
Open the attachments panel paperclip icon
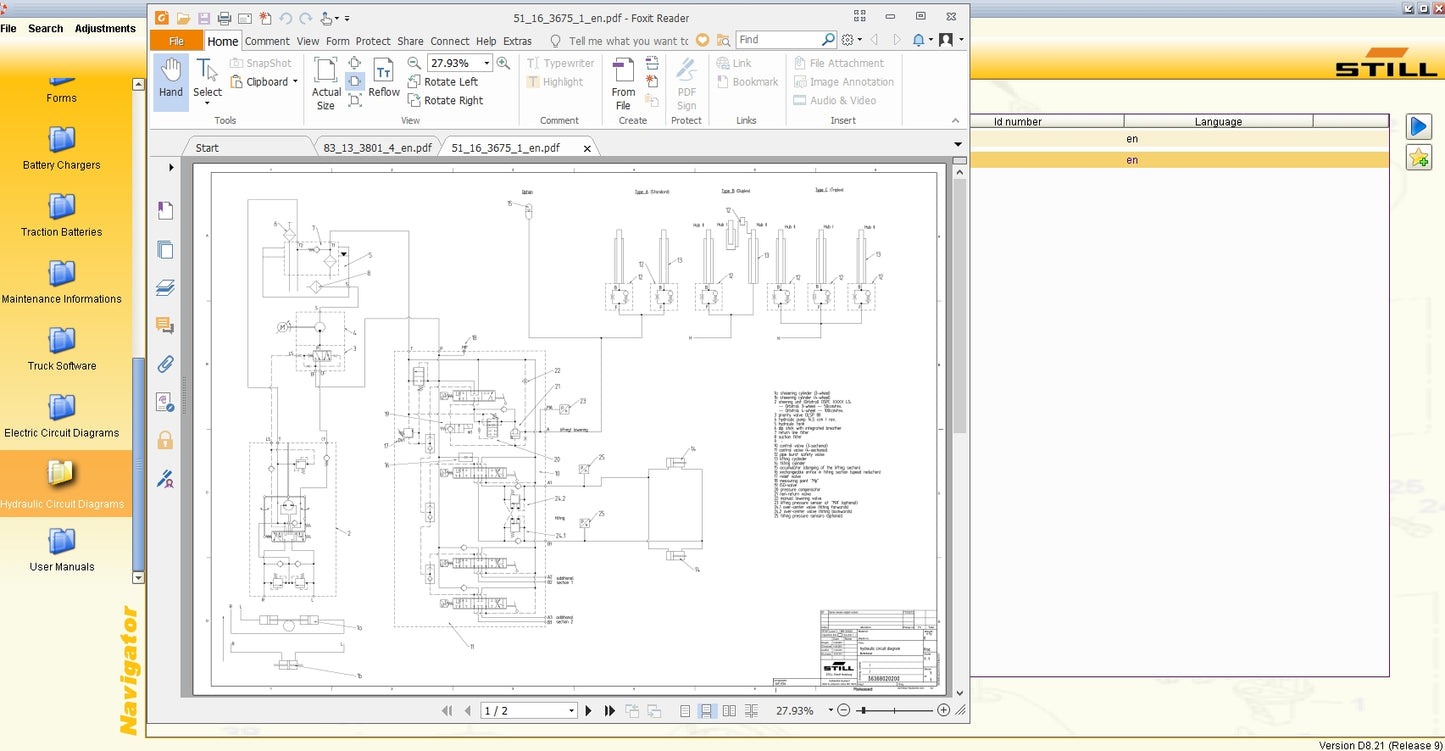(165, 364)
